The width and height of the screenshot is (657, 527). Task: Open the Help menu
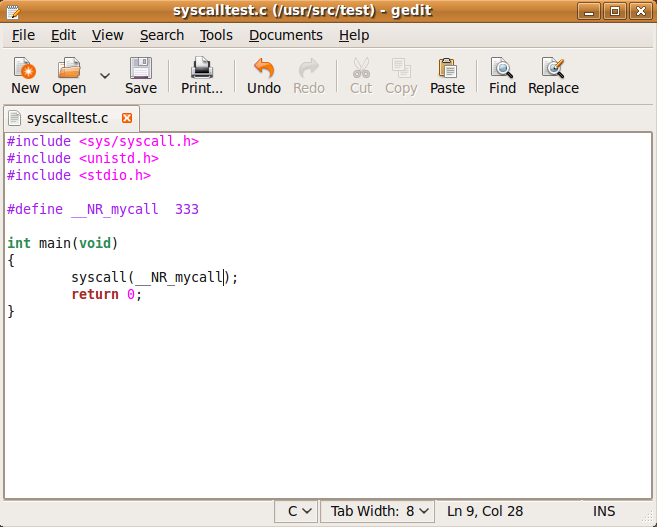coord(354,35)
